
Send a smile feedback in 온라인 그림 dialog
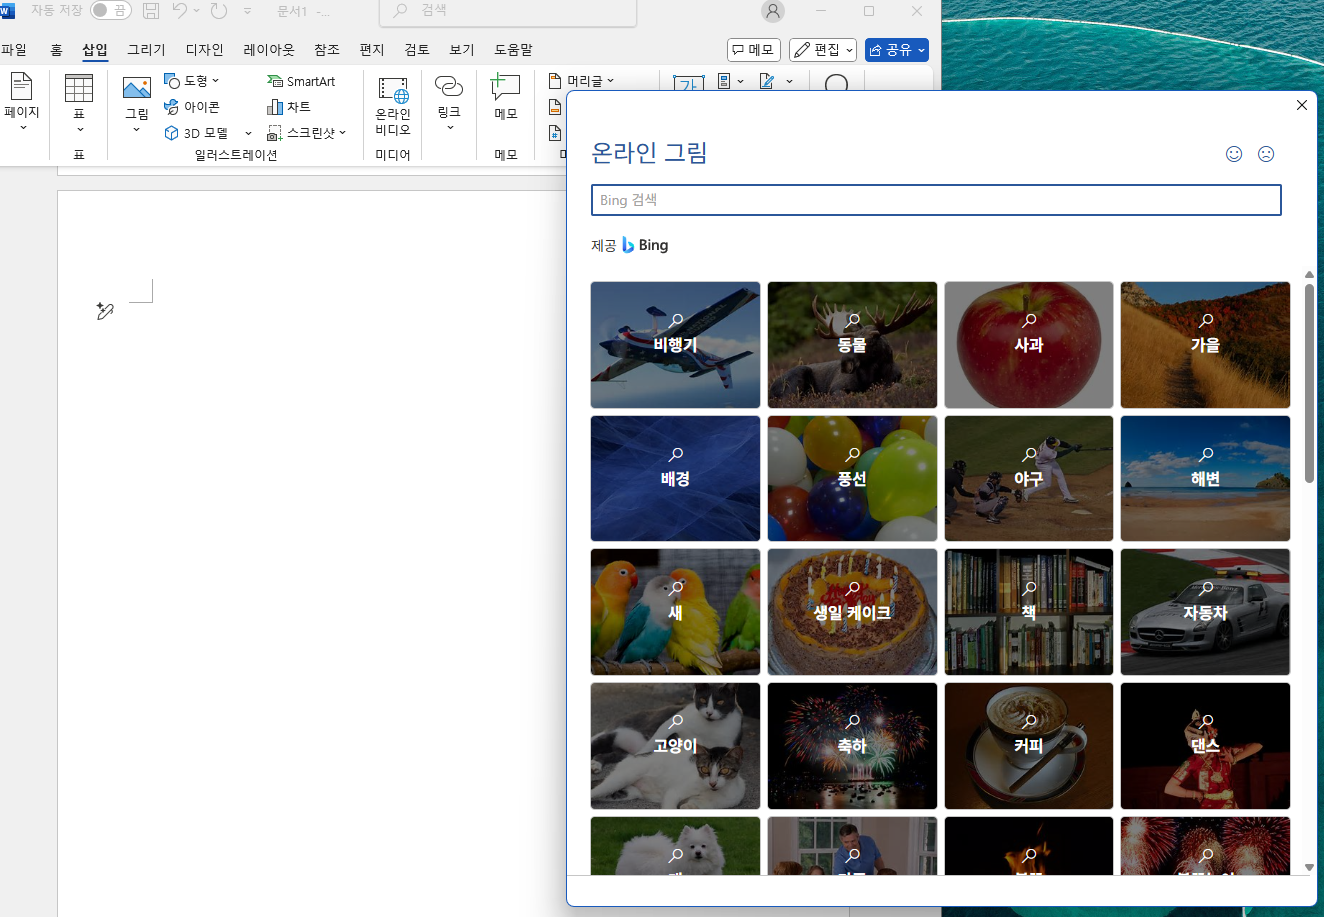(x=1234, y=154)
